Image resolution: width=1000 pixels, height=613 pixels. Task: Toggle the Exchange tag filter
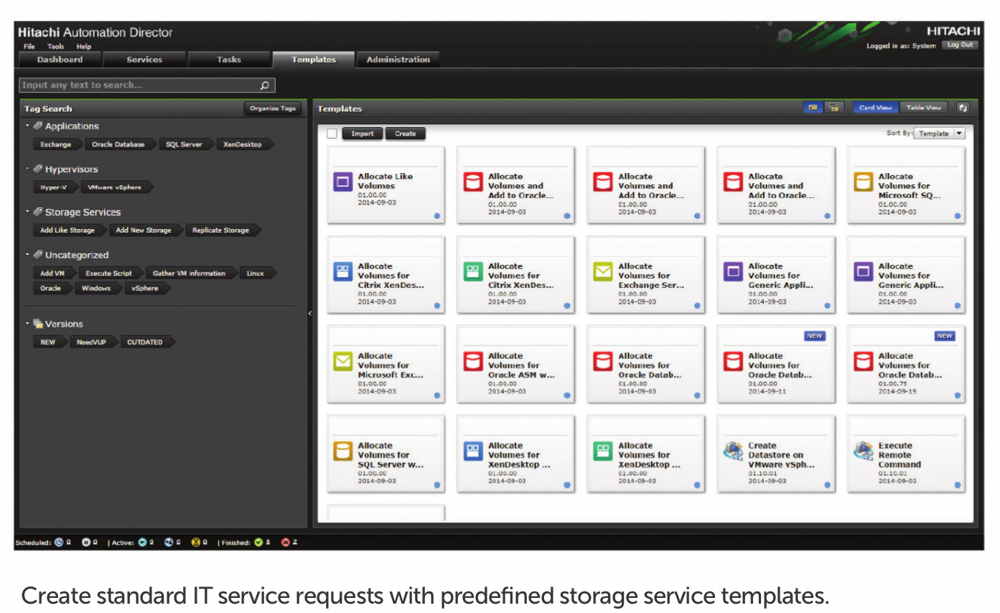click(x=56, y=144)
